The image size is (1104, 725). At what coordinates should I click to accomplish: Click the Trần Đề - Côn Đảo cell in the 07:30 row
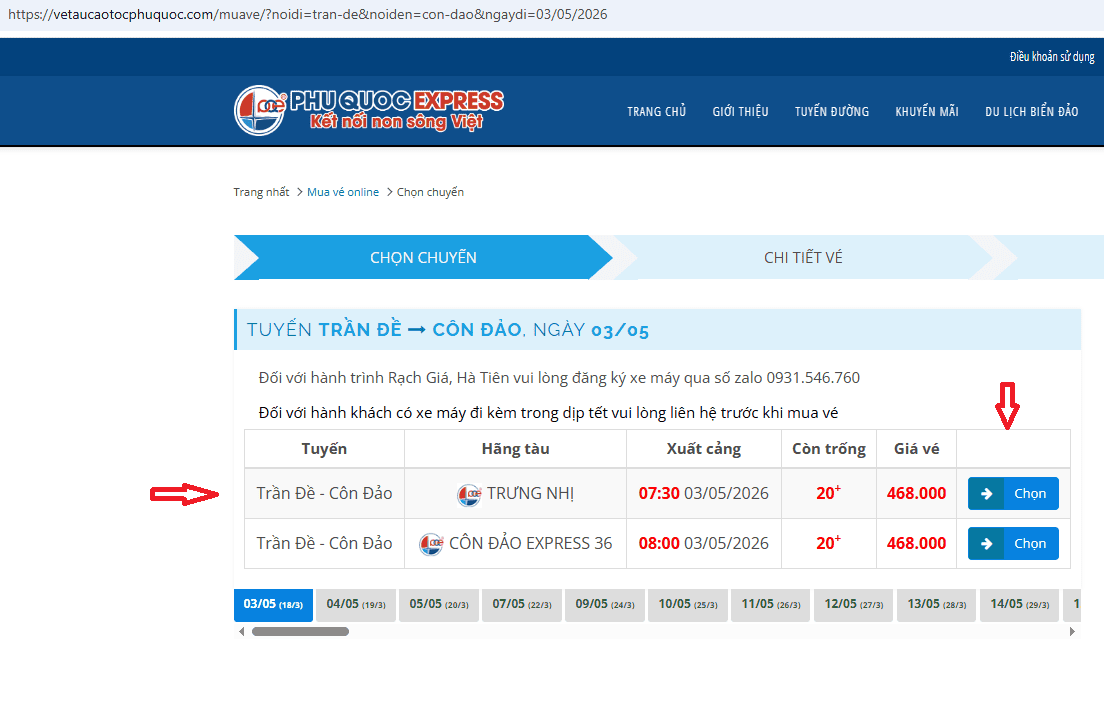click(324, 493)
